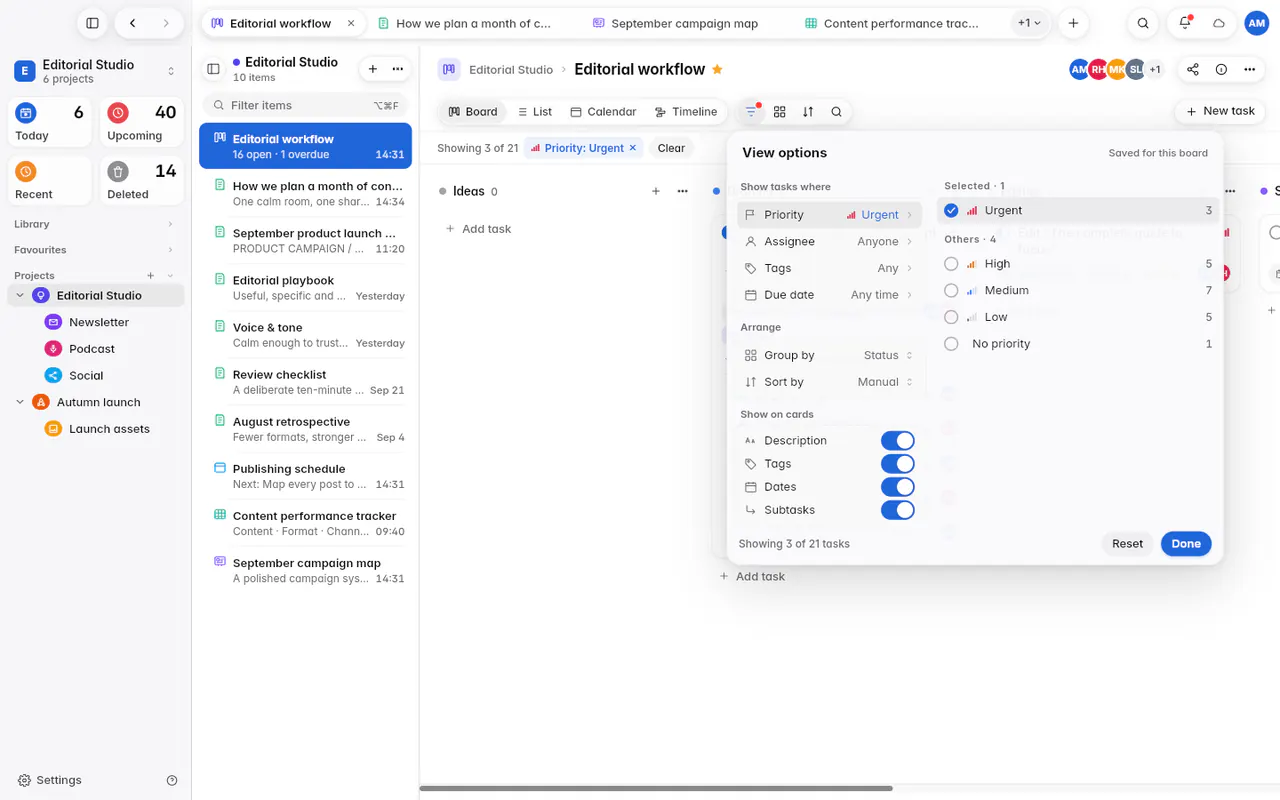Click the New task button
The image size is (1280, 800).
(x=1219, y=111)
